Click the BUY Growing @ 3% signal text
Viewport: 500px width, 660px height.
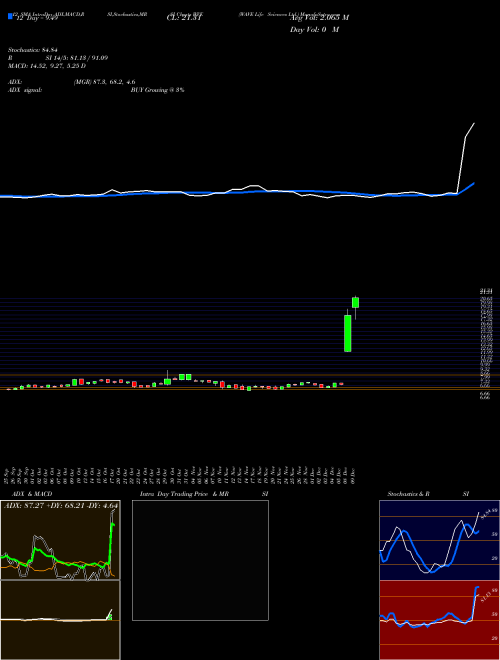pos(157,90)
